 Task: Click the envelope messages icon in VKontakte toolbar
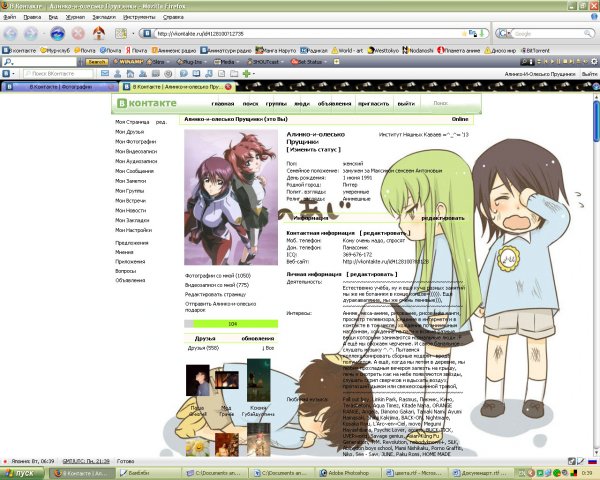[105, 73]
